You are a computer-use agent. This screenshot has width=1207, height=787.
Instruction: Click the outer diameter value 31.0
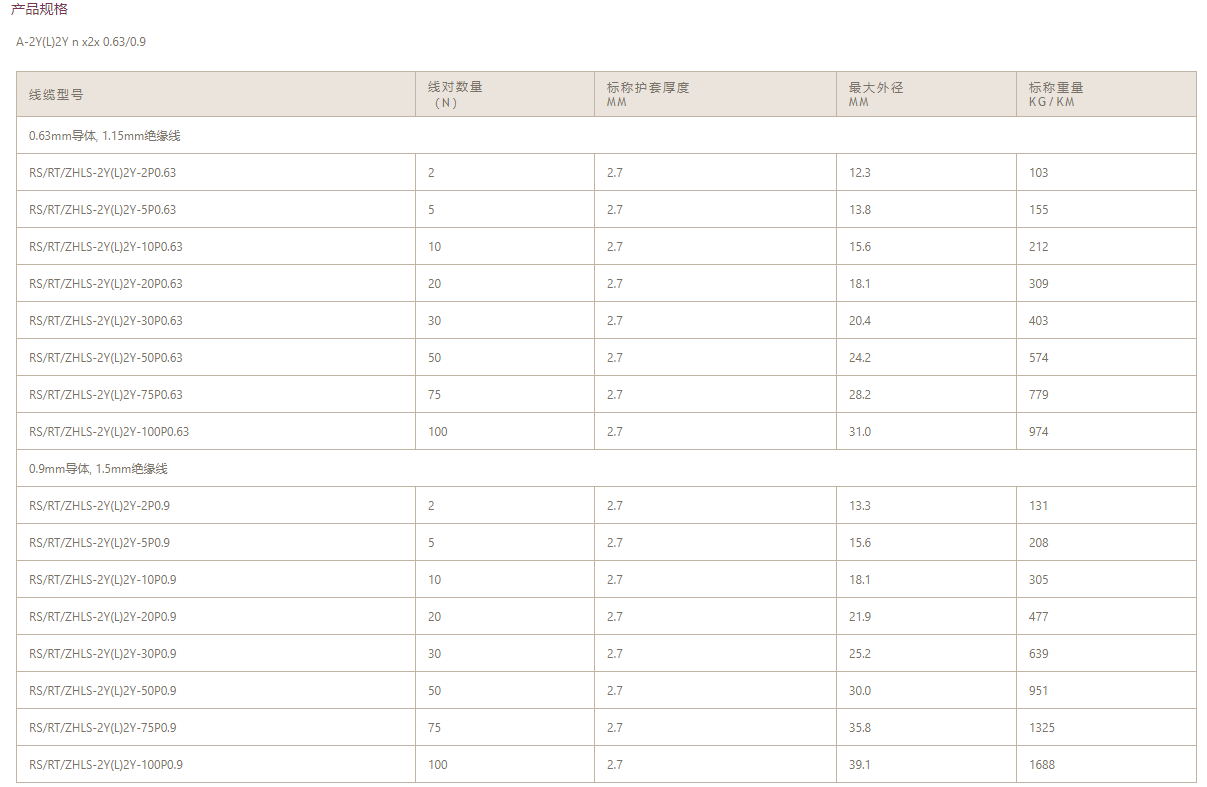pos(860,432)
